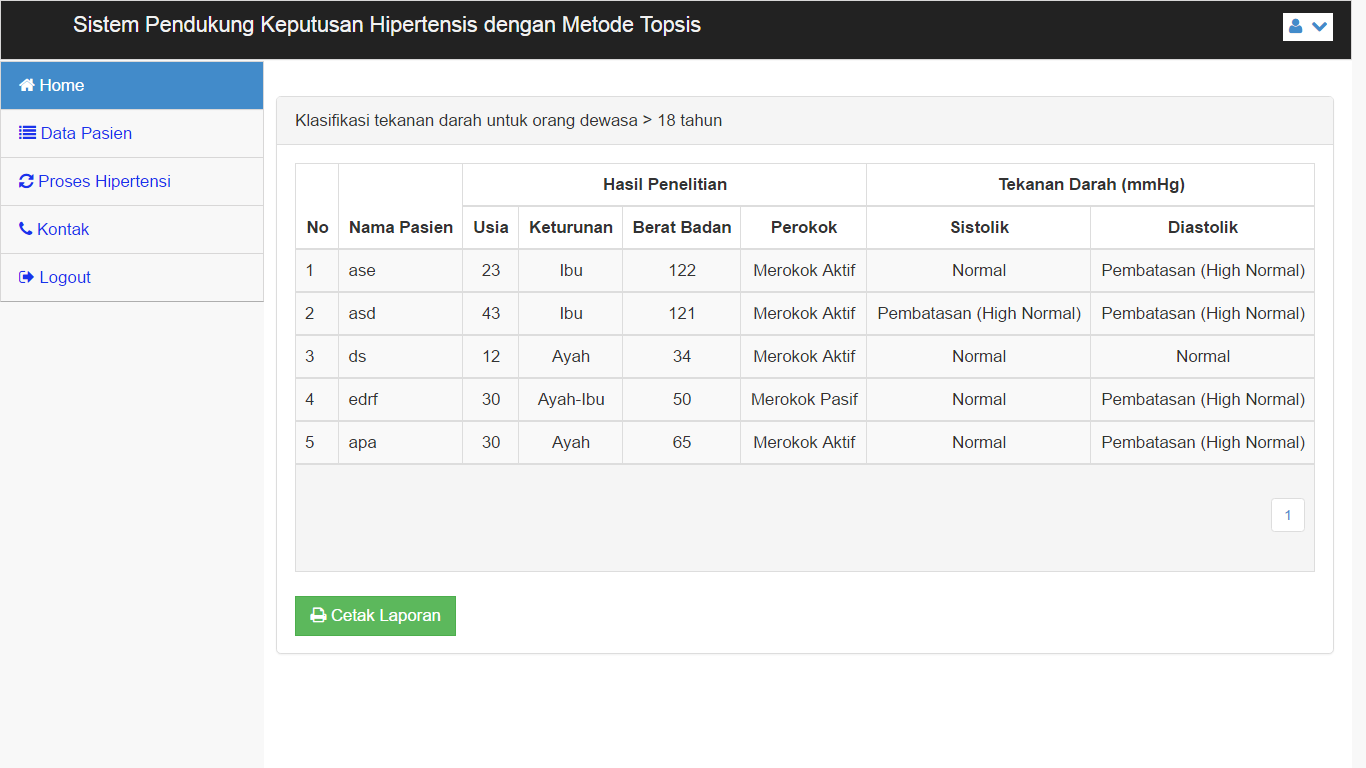Click the sign-out icon beside Logout

tap(27, 277)
